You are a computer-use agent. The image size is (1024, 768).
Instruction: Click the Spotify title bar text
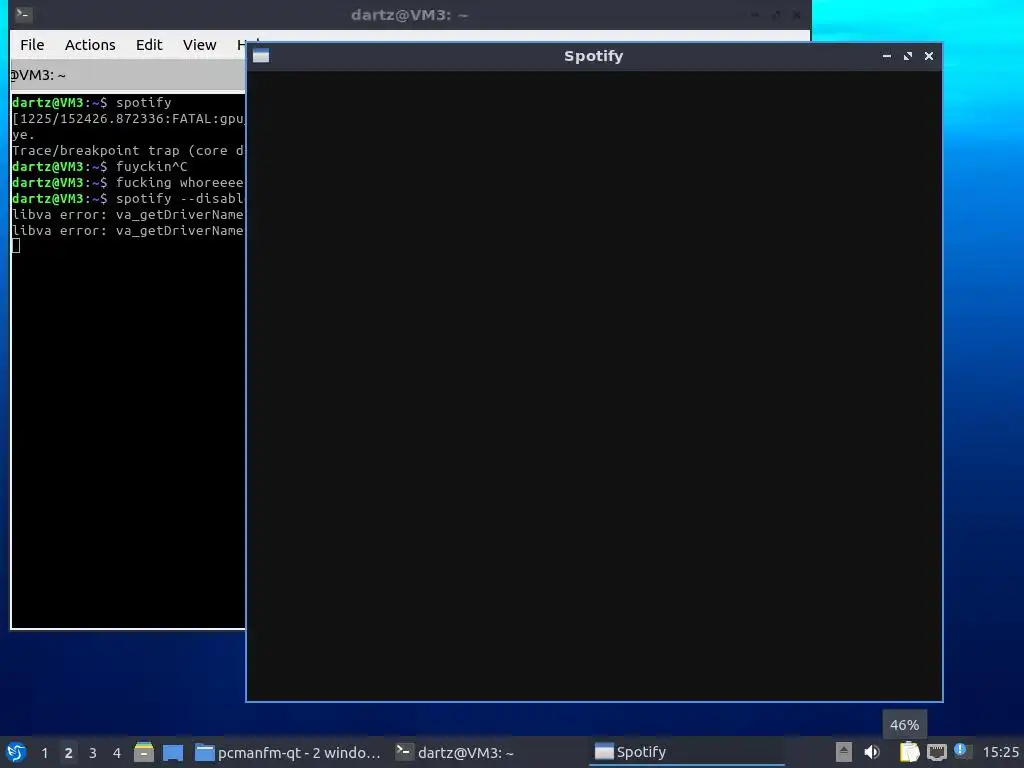(594, 56)
